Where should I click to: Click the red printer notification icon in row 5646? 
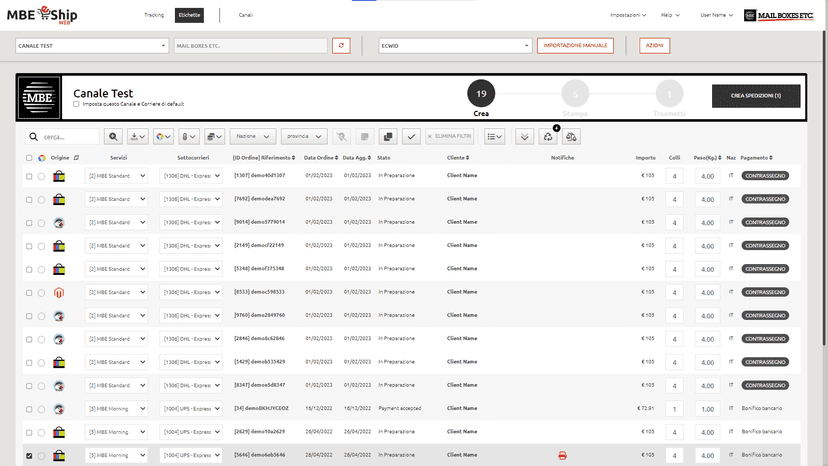tap(562, 455)
